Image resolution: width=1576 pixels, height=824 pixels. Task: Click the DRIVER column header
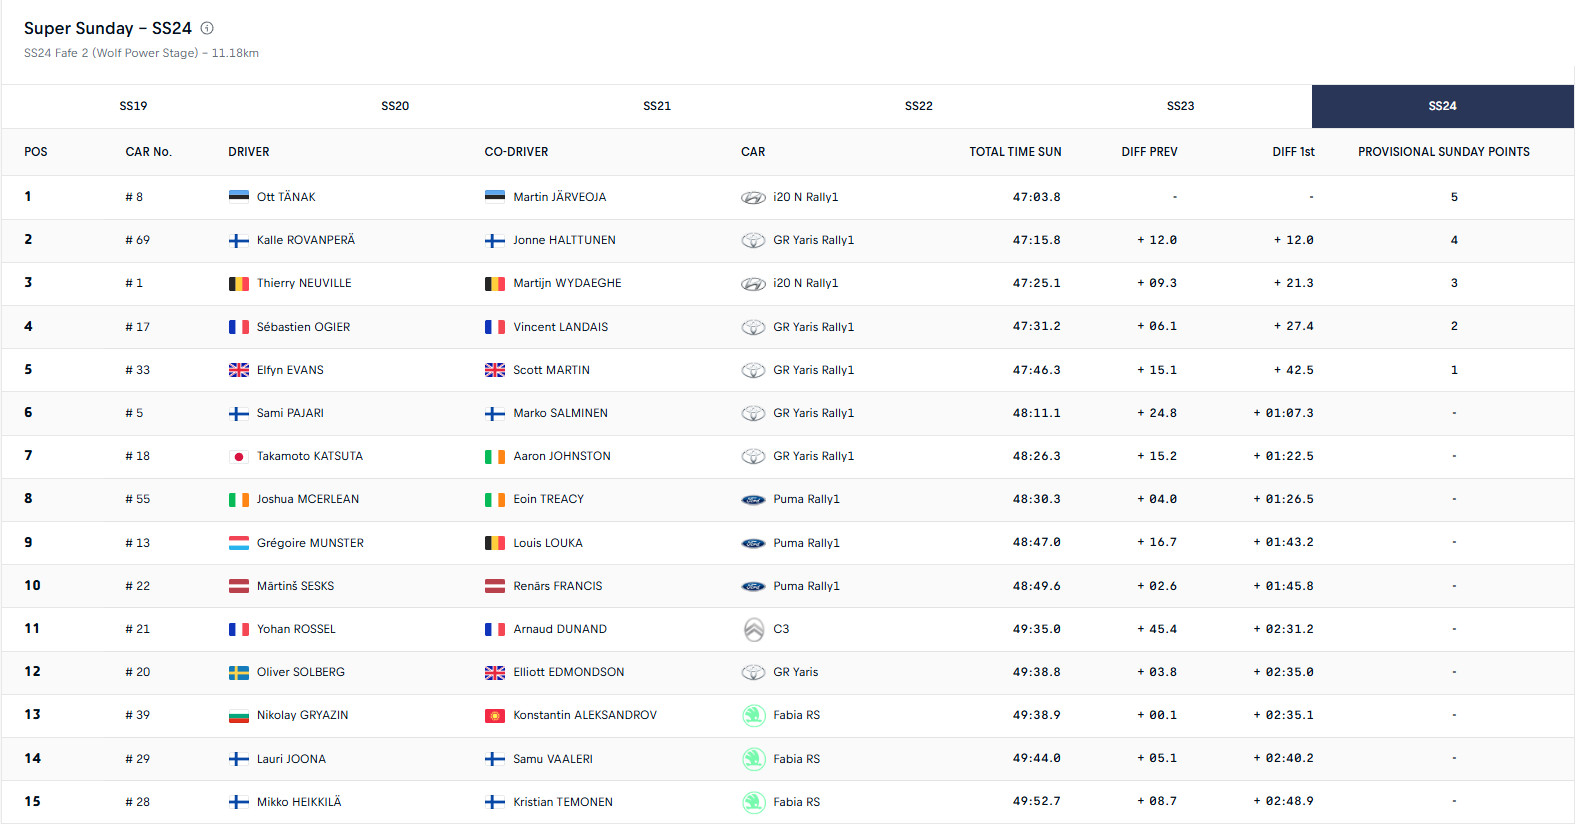249,152
